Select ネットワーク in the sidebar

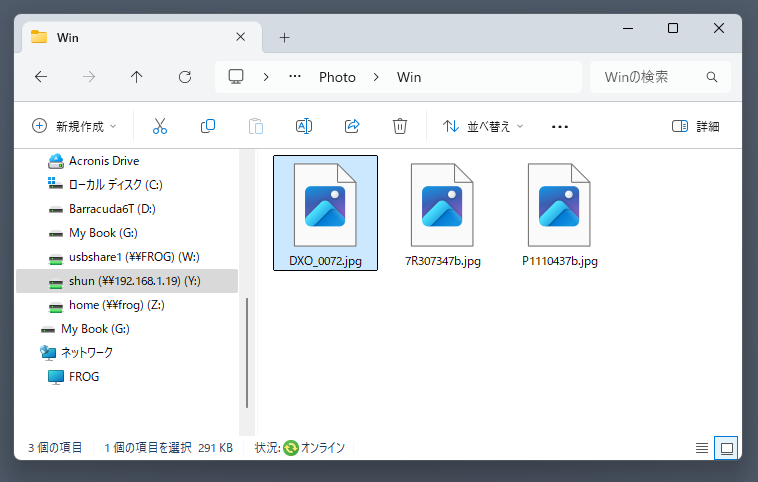point(127,353)
